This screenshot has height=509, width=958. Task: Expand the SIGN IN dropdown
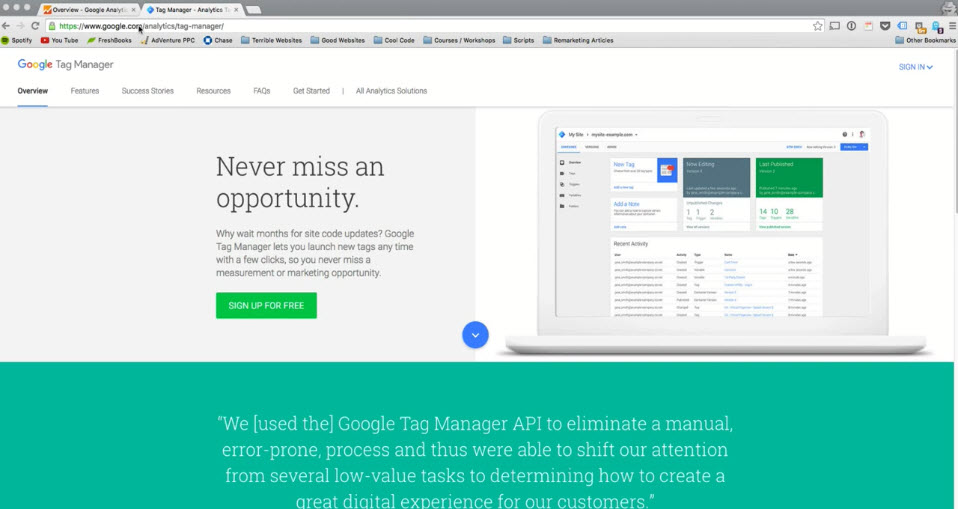[x=915, y=67]
